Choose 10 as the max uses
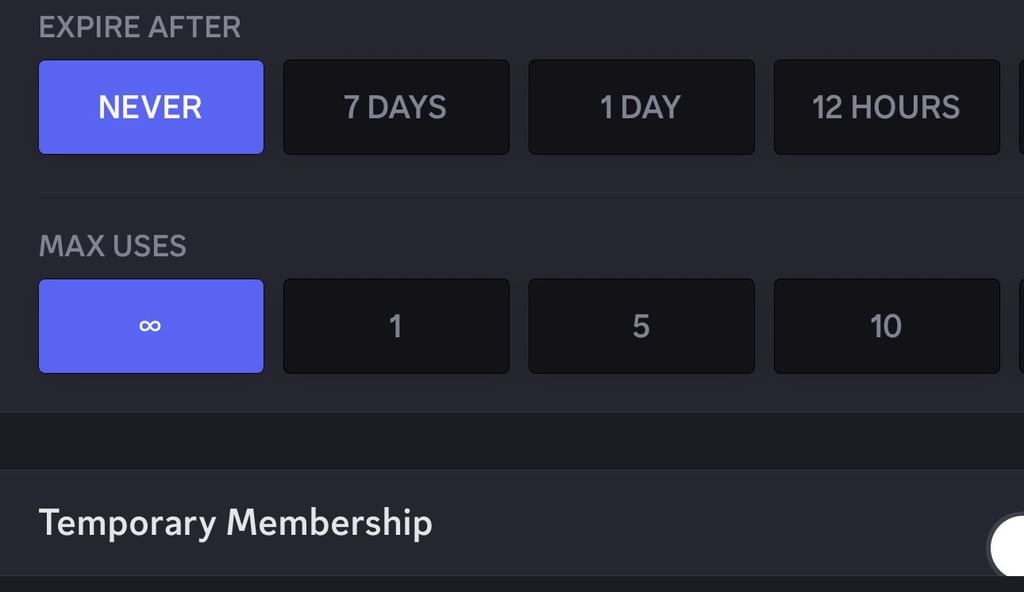This screenshot has height=592, width=1024. pyautogui.click(x=886, y=326)
